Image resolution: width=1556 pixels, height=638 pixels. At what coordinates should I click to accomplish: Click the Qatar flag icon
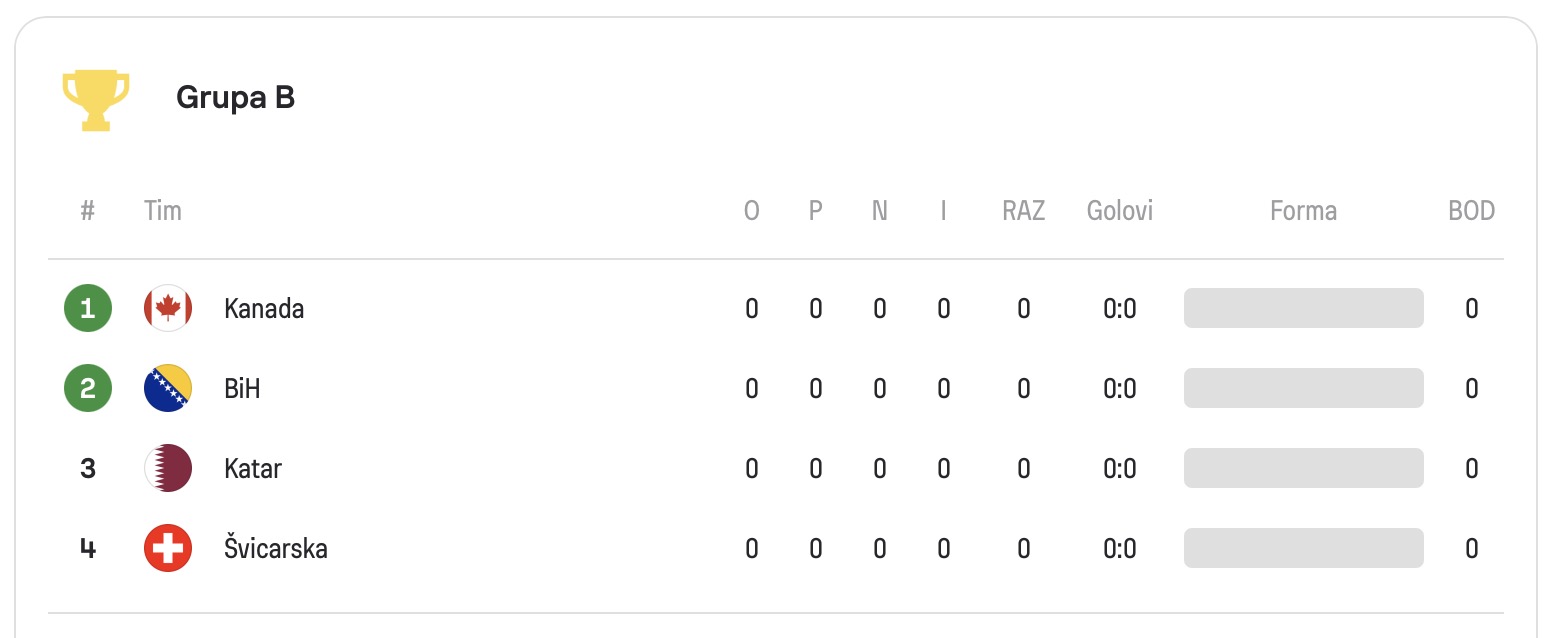(x=168, y=468)
